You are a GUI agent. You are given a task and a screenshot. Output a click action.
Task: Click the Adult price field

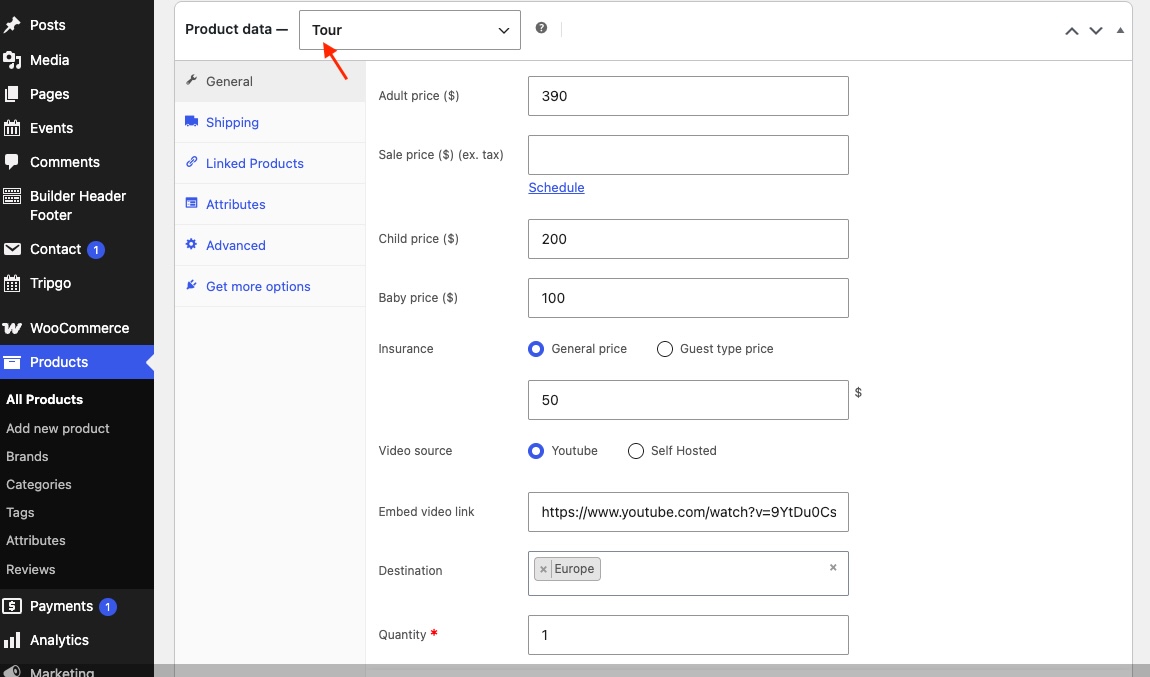coord(688,96)
